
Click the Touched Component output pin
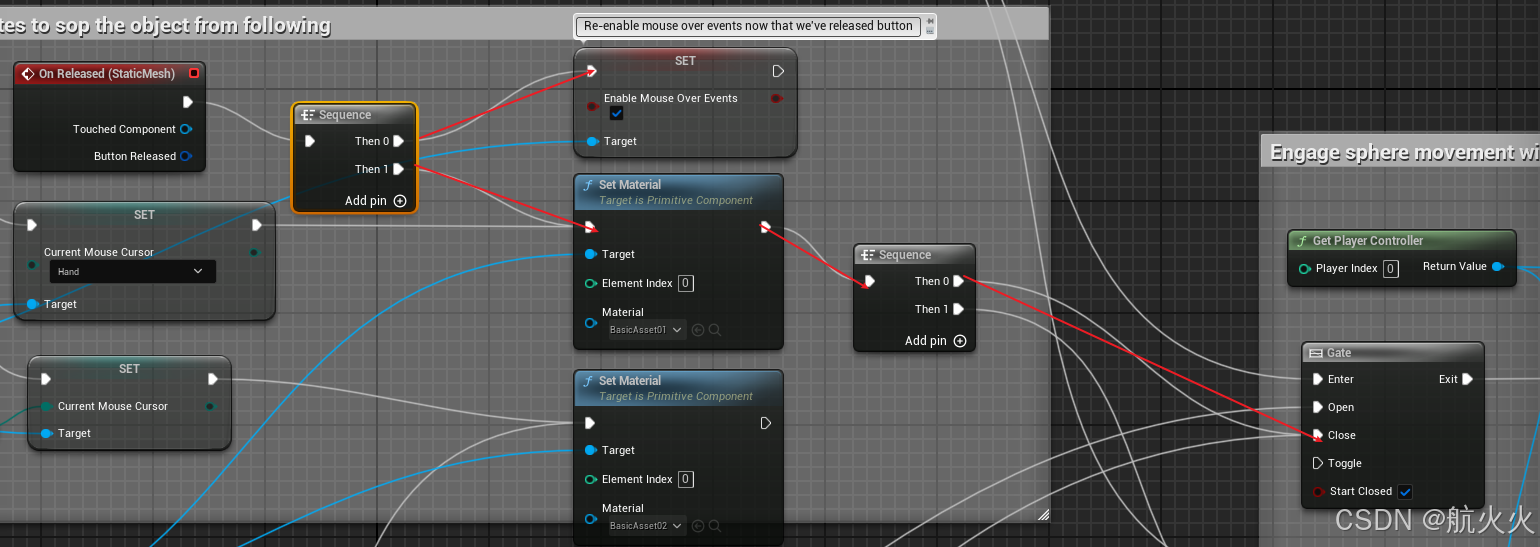pyautogui.click(x=186, y=129)
